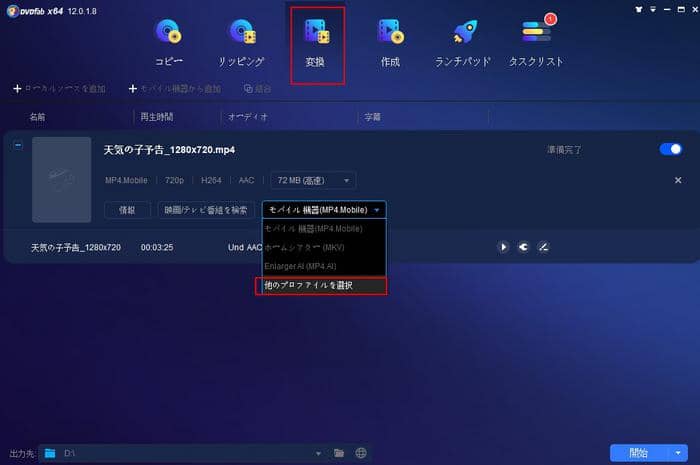Image resolution: width=700 pixels, height=465 pixels.
Task: Collapse the 天気の子予告 task row
Action: [x=18, y=145]
